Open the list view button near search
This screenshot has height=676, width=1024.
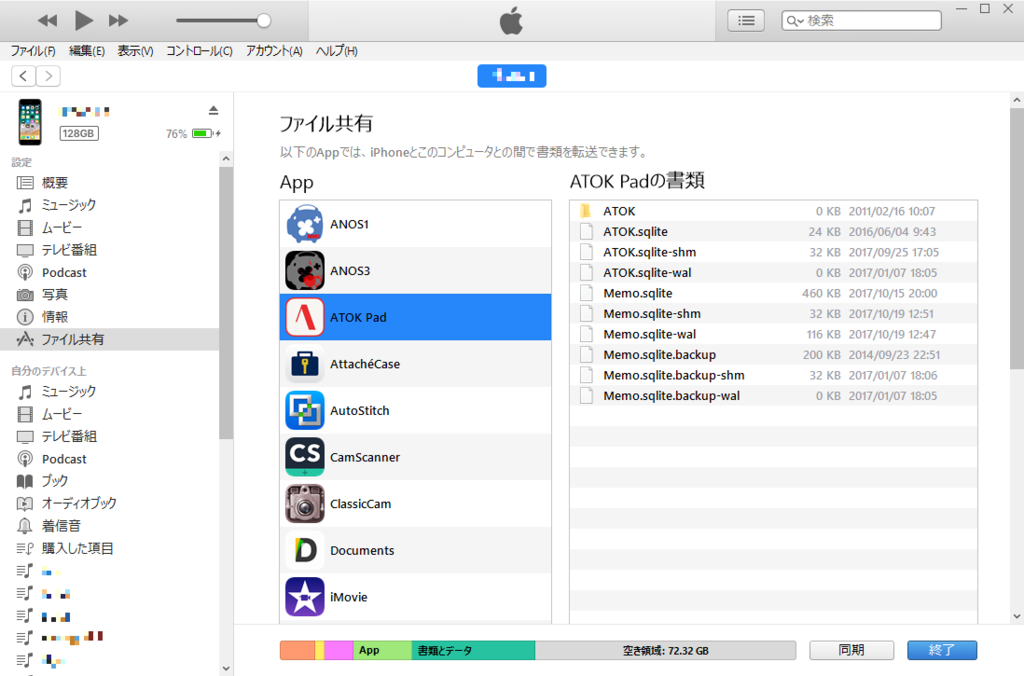[x=746, y=21]
